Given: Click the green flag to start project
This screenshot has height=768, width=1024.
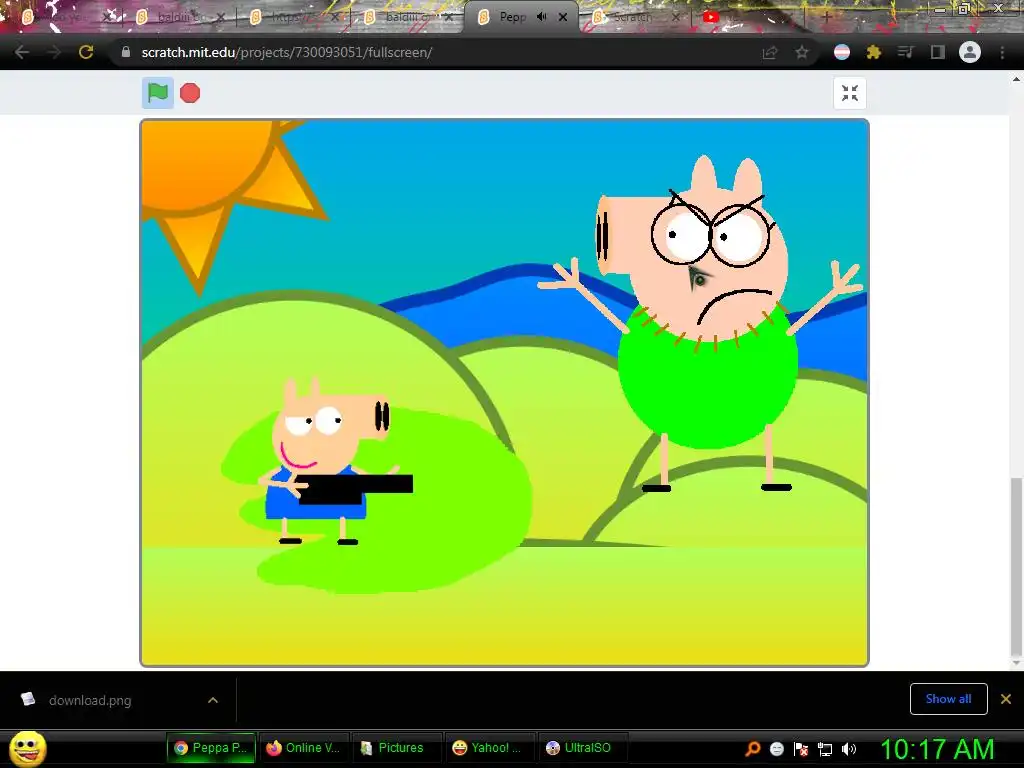Looking at the screenshot, I should coord(157,93).
